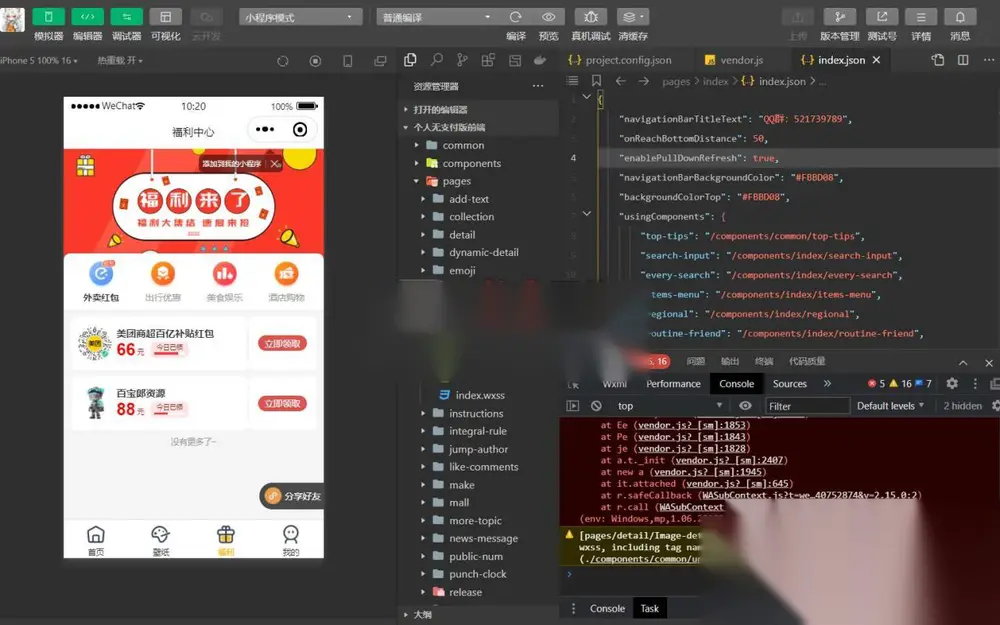Open the 热重载 hot reload dropdown

tap(120, 61)
